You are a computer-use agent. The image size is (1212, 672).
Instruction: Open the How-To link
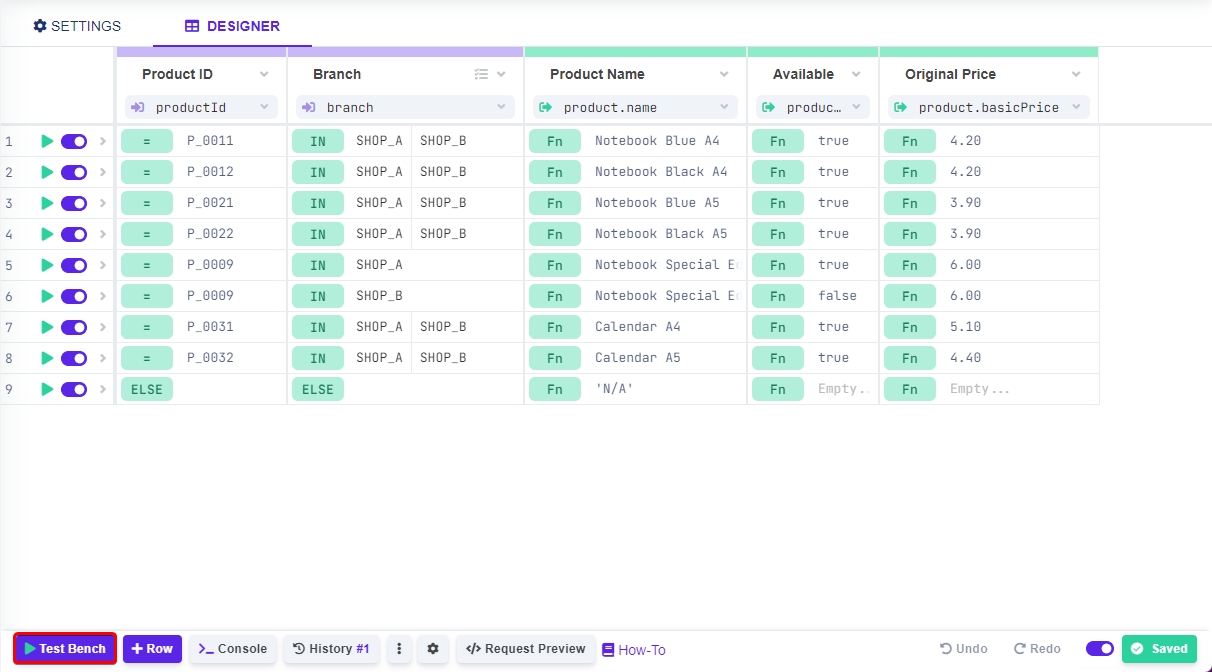coord(634,650)
